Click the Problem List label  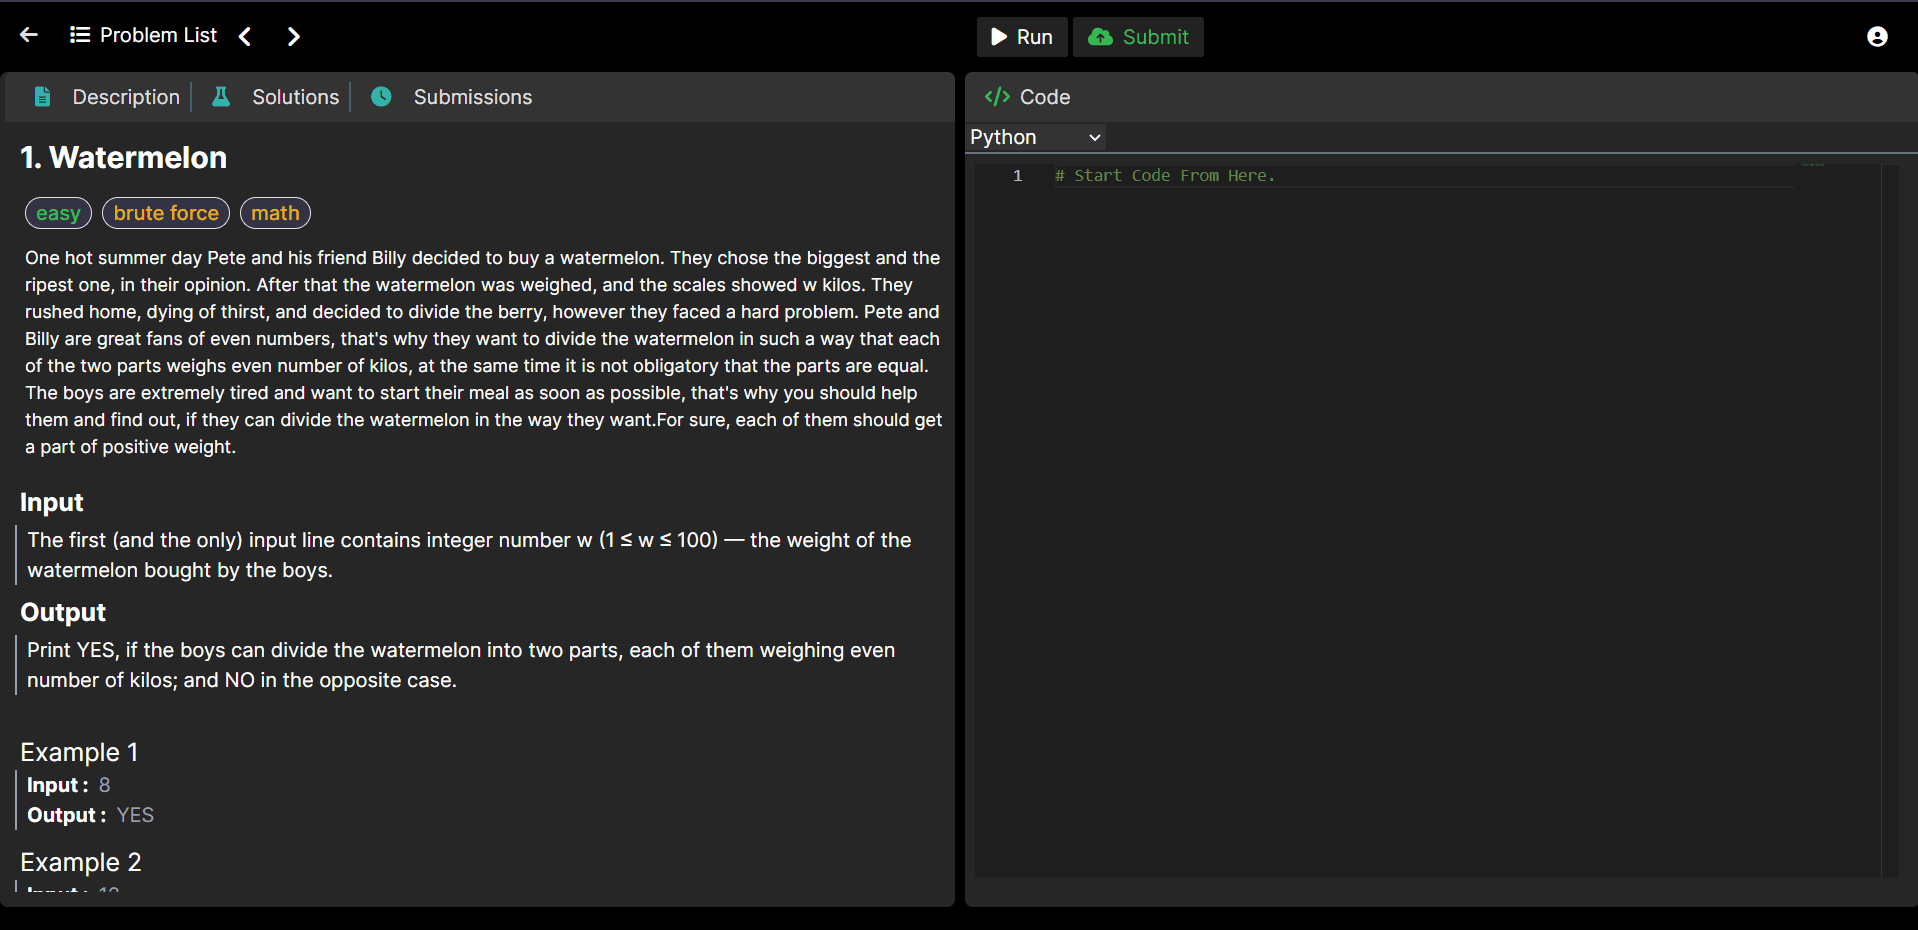(x=158, y=35)
